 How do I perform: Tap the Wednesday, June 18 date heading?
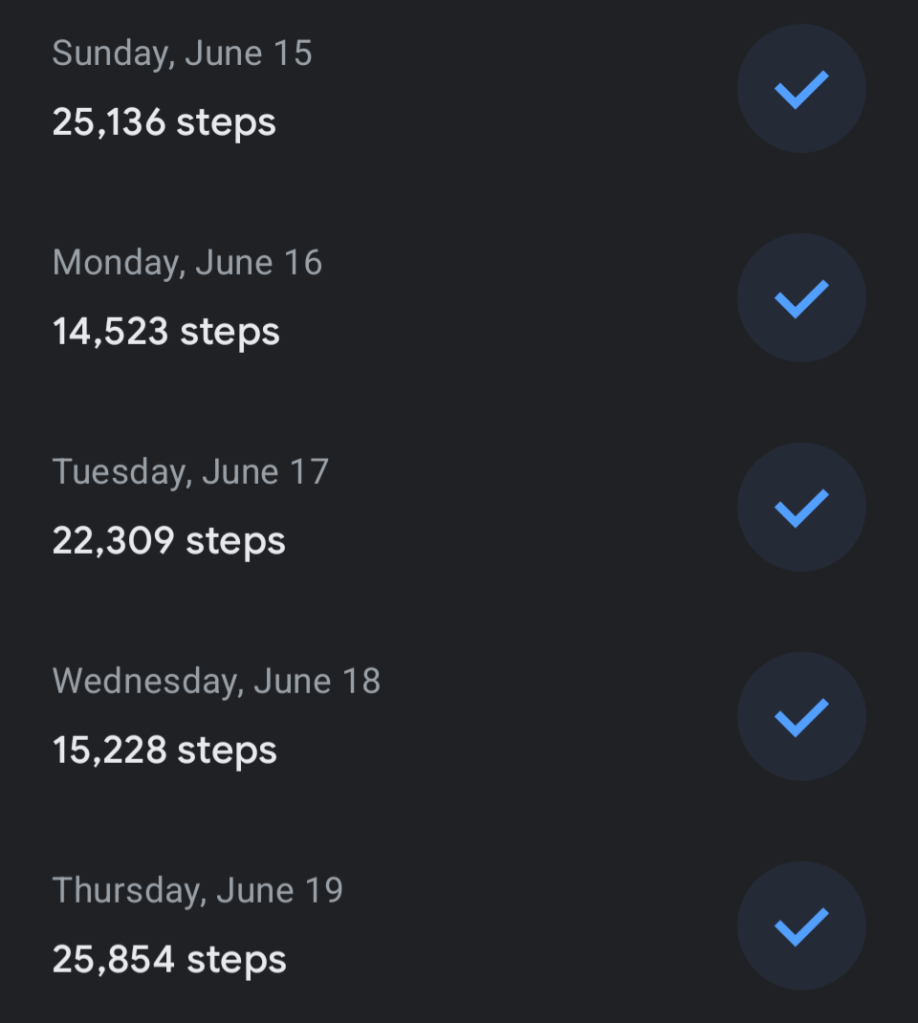[216, 681]
